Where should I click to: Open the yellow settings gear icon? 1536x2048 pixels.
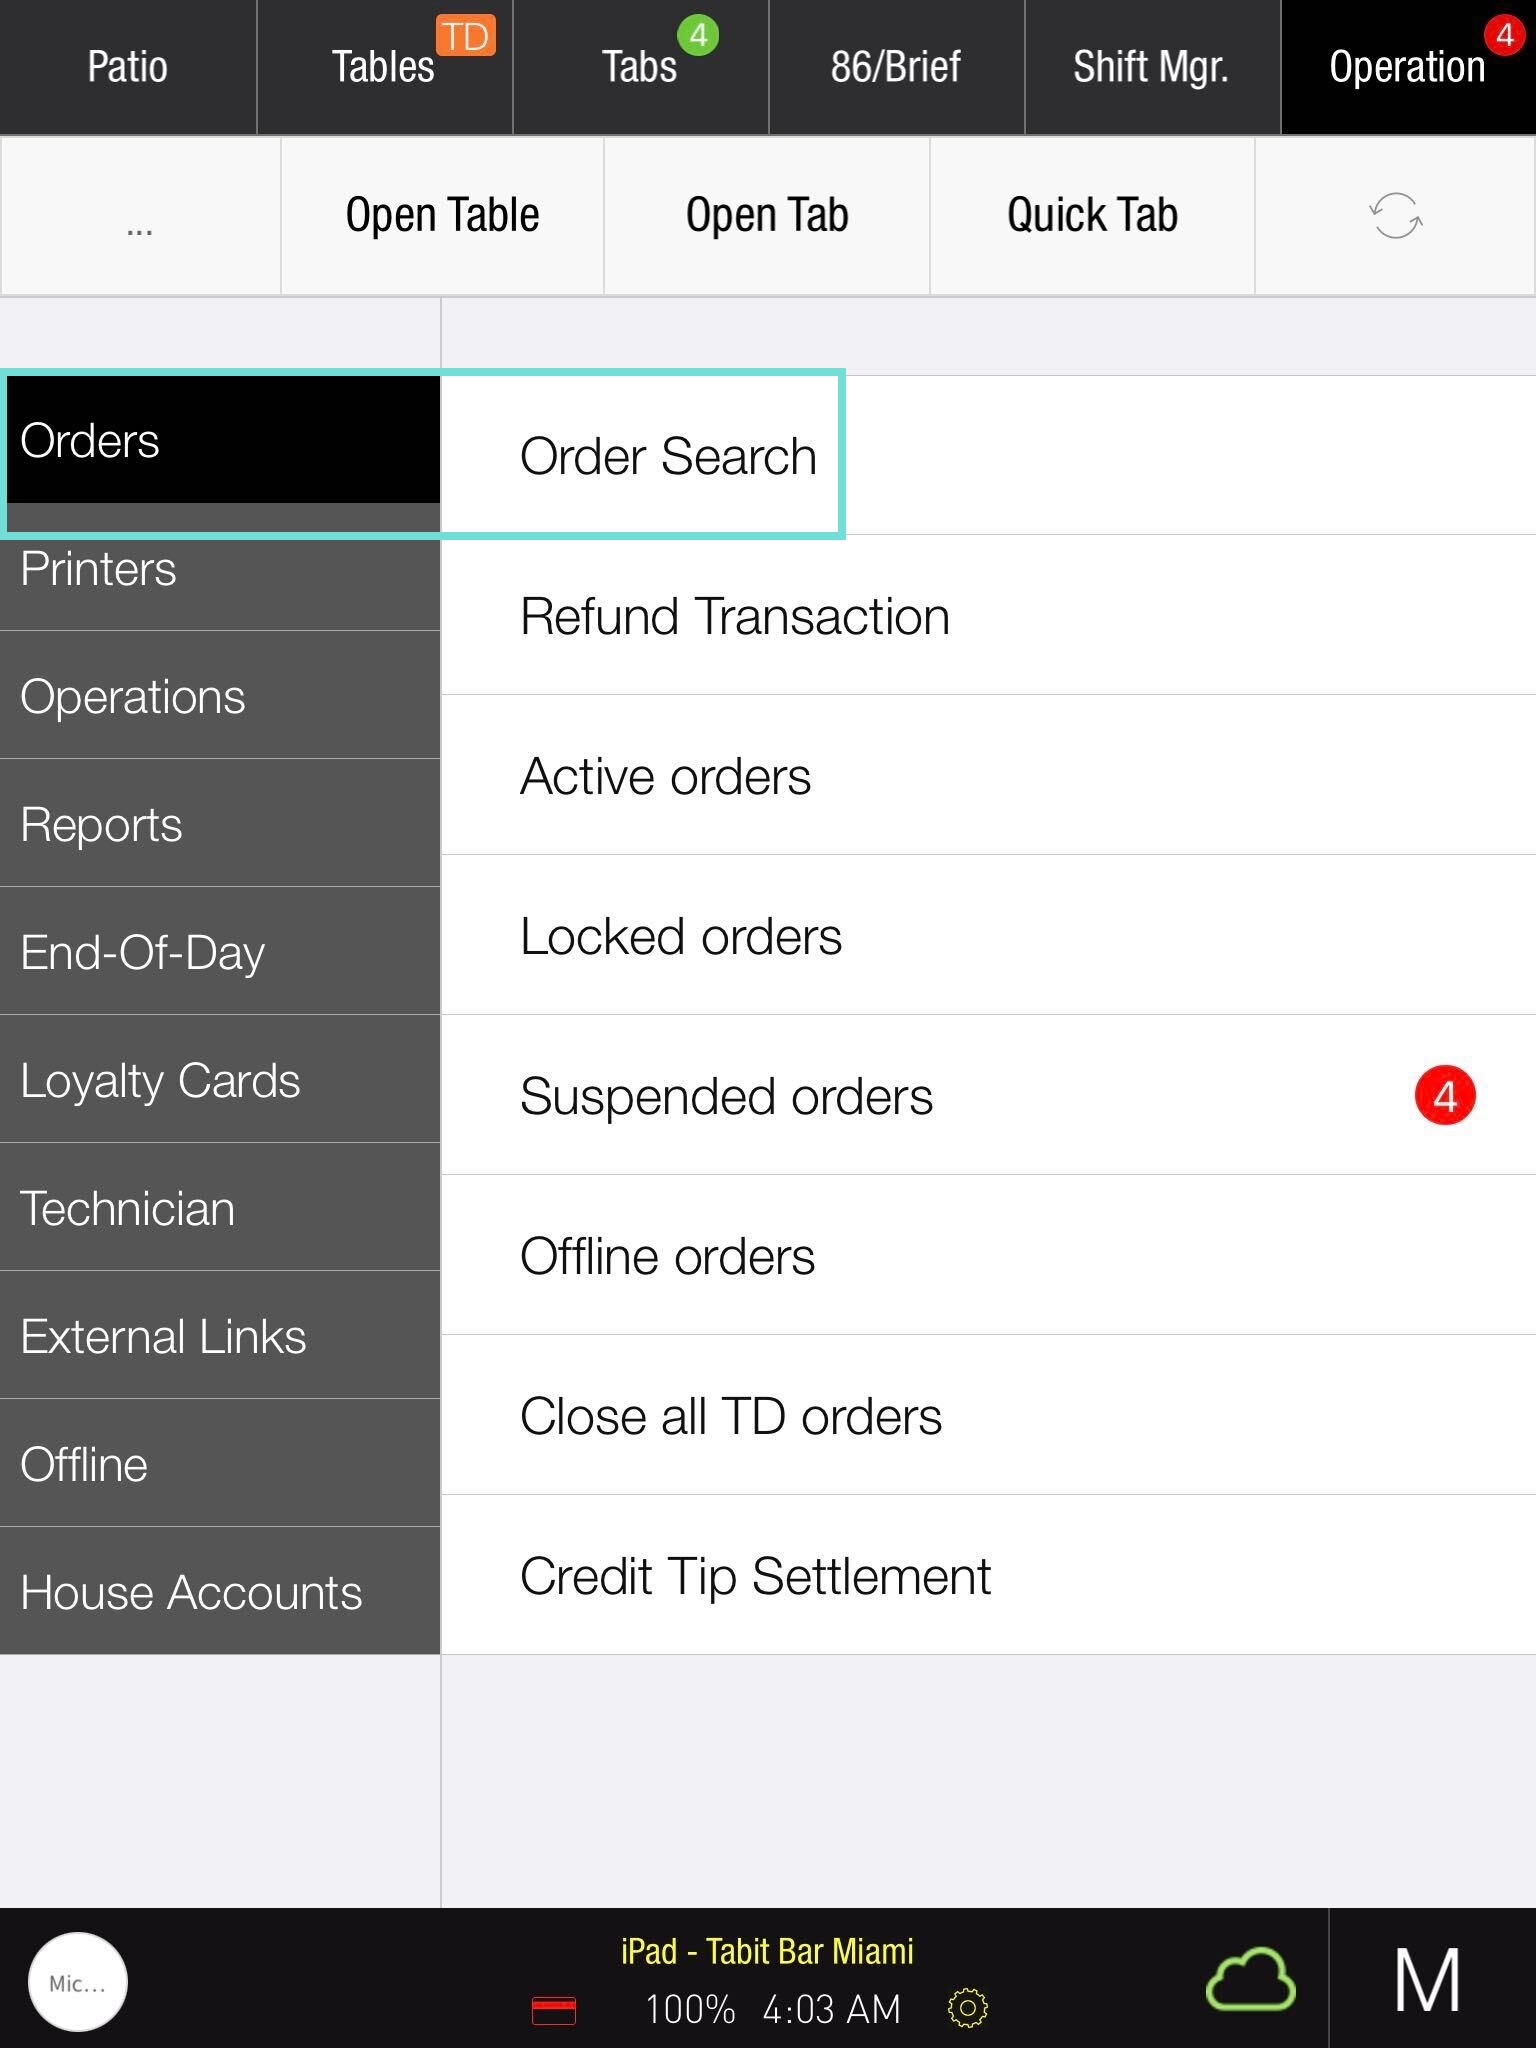coord(967,2008)
